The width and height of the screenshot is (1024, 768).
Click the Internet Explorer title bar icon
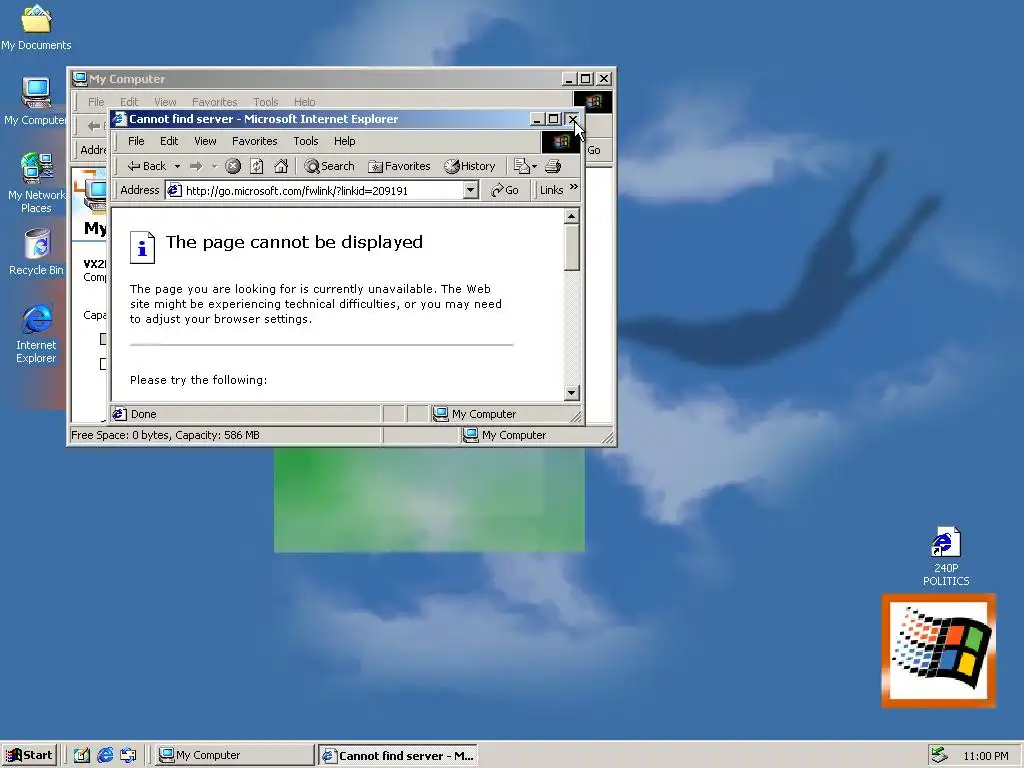point(119,119)
